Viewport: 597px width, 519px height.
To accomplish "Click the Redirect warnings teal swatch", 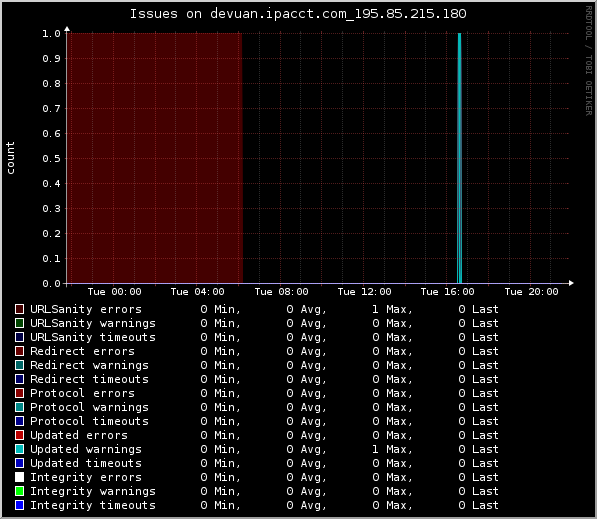I will [19, 365].
